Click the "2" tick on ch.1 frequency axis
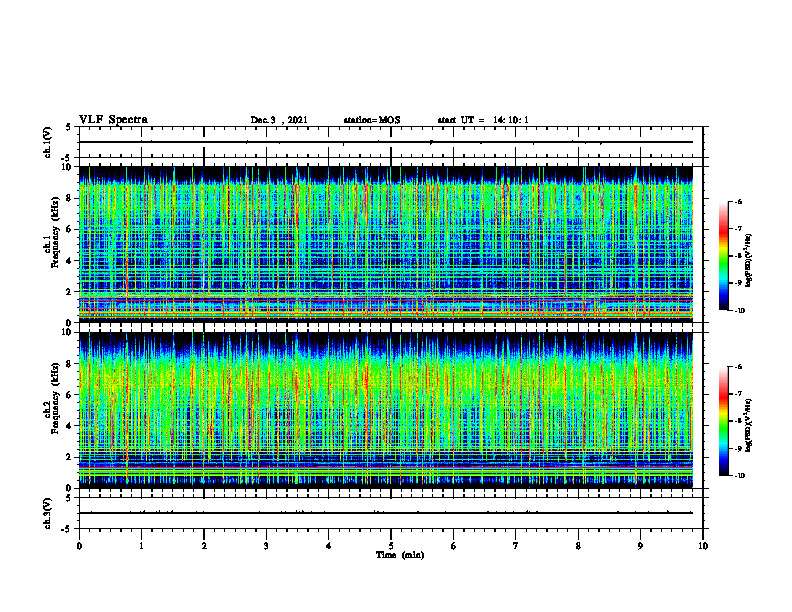This screenshot has height=612, width=792. [x=69, y=291]
